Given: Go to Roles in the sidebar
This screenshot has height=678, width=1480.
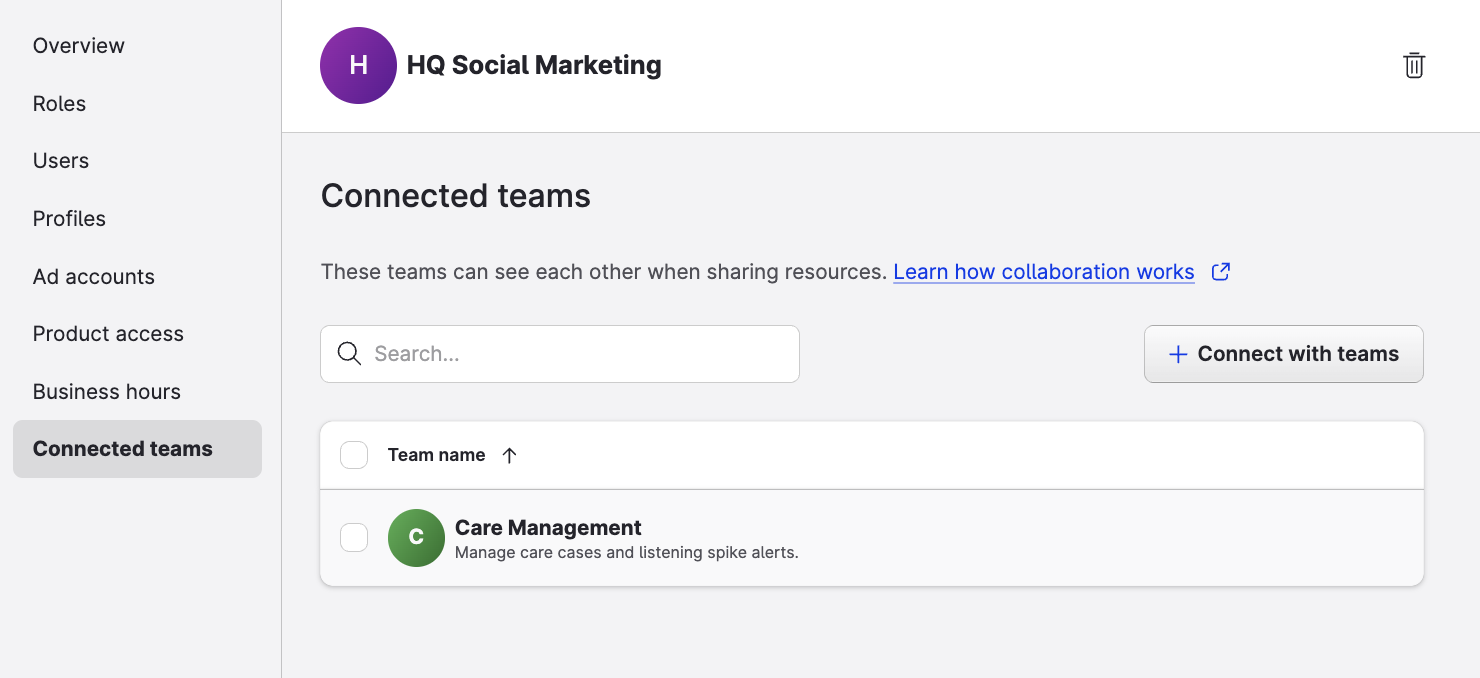Looking at the screenshot, I should click(x=60, y=104).
